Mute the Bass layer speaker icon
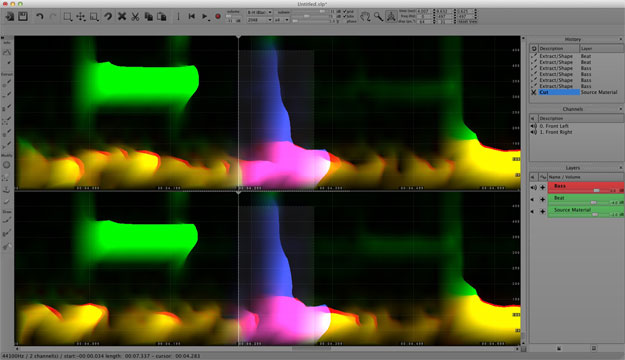This screenshot has height=360, width=625. (x=533, y=187)
